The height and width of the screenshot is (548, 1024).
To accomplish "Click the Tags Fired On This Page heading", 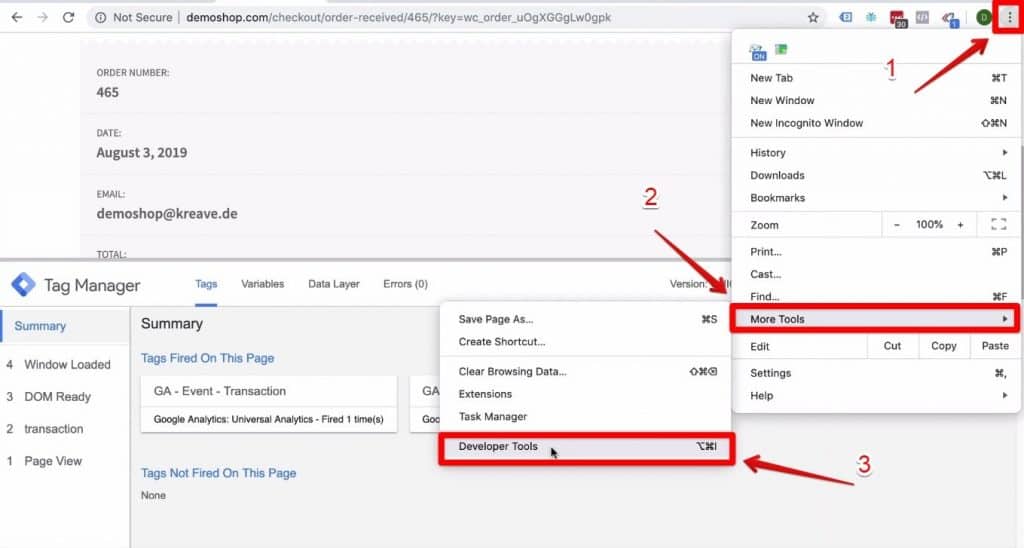I will 208,359.
